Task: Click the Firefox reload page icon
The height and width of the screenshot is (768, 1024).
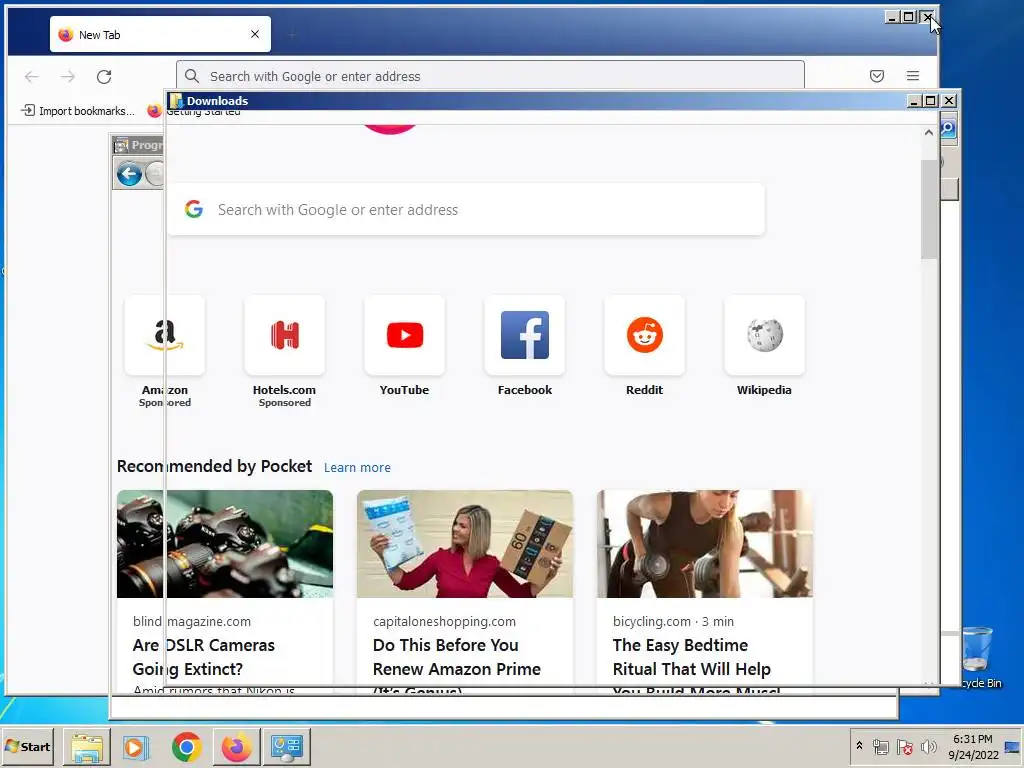Action: pos(104,76)
